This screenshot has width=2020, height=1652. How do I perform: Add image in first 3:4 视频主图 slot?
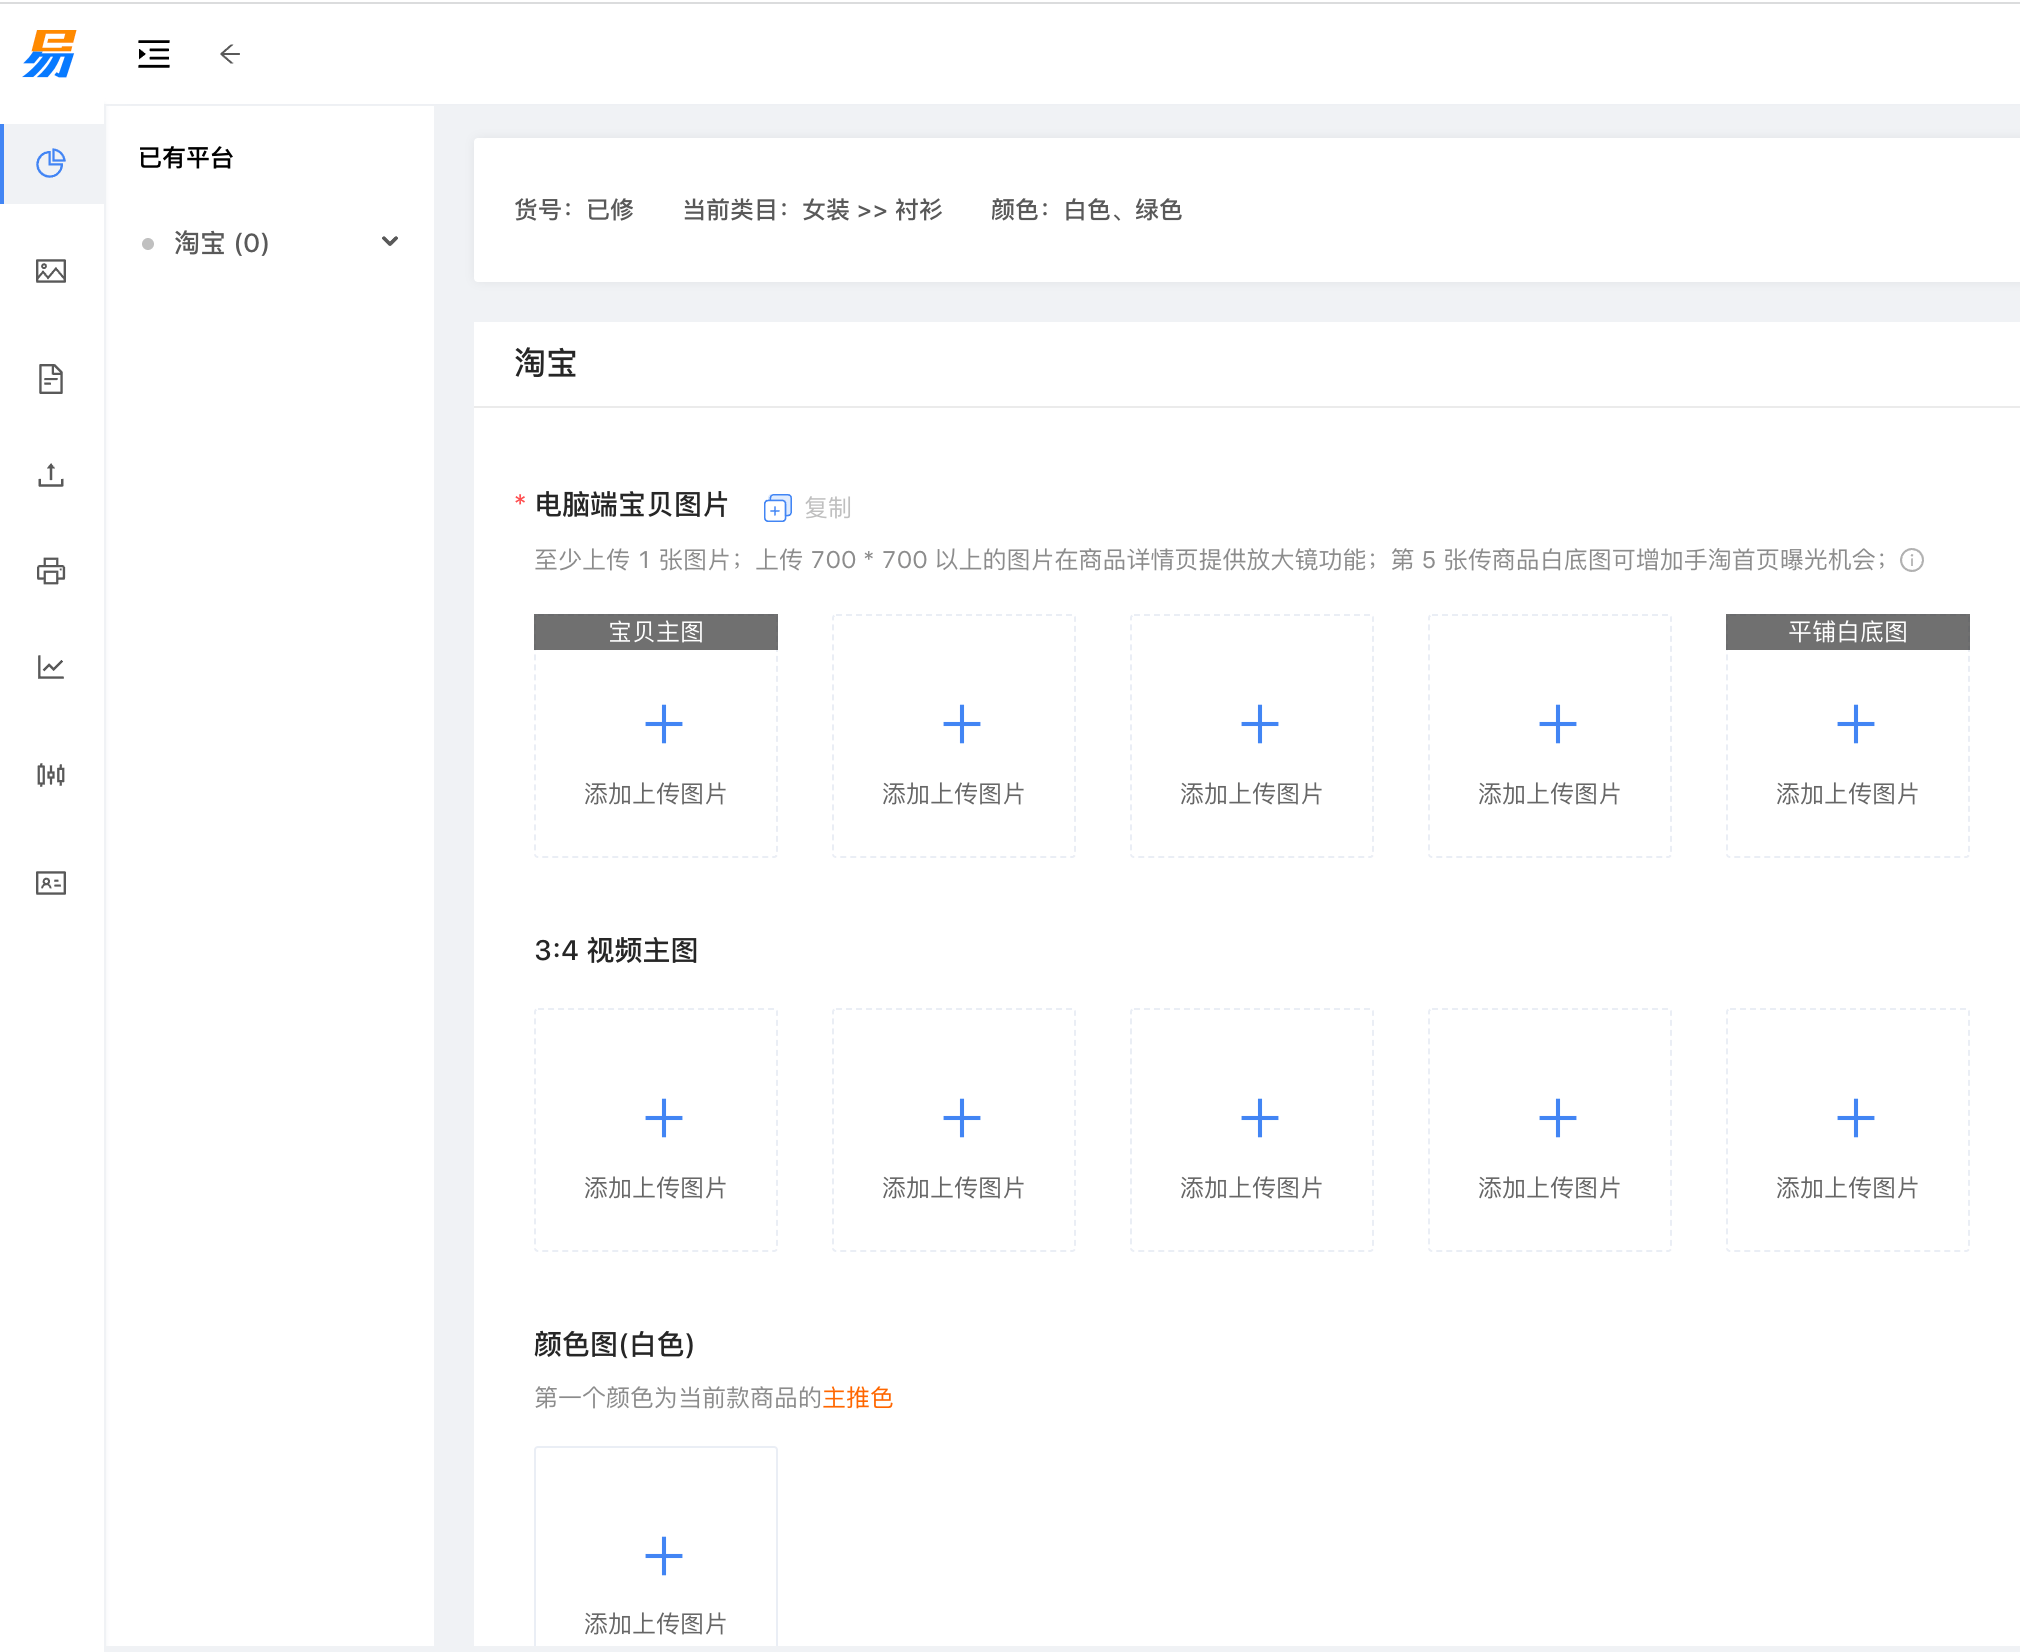(656, 1130)
